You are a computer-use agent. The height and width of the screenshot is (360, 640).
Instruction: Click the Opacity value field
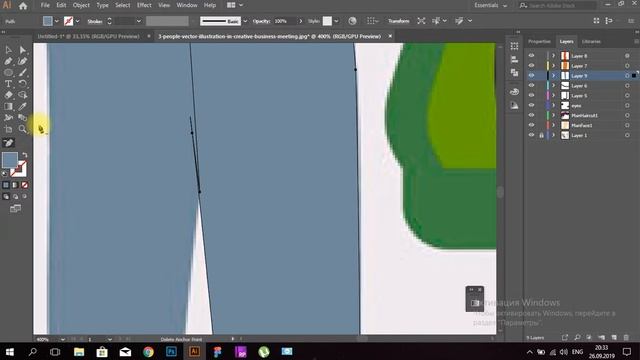click(285, 21)
